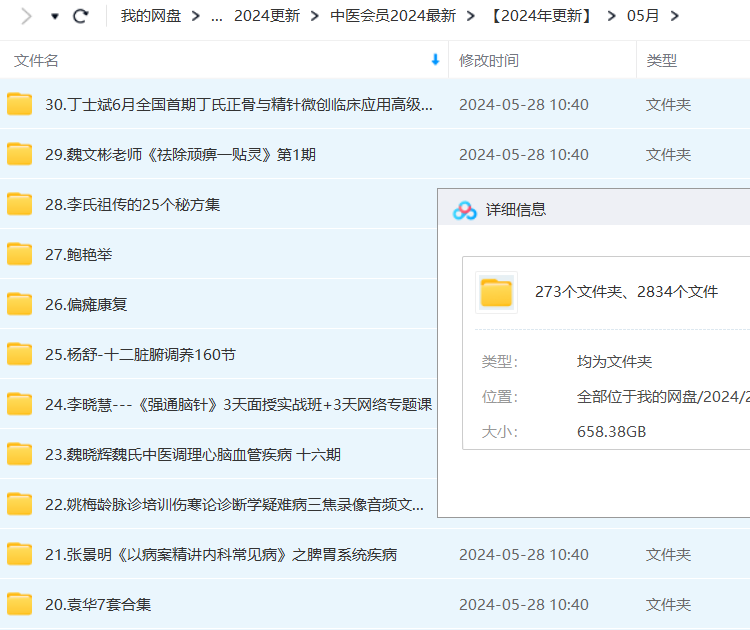The height and width of the screenshot is (630, 750).
Task: Click Baidu Netdisk logo in 详细信息 dialog
Action: click(464, 210)
